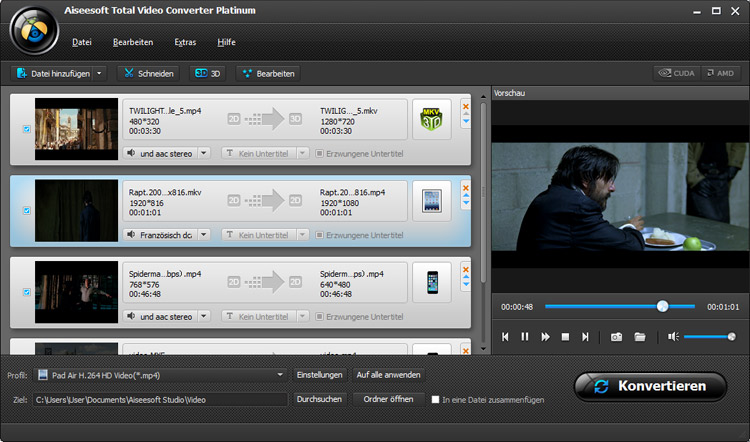This screenshot has width=750, height=442.
Task: Select the Rapt video thumbnail
Action: coord(77,210)
